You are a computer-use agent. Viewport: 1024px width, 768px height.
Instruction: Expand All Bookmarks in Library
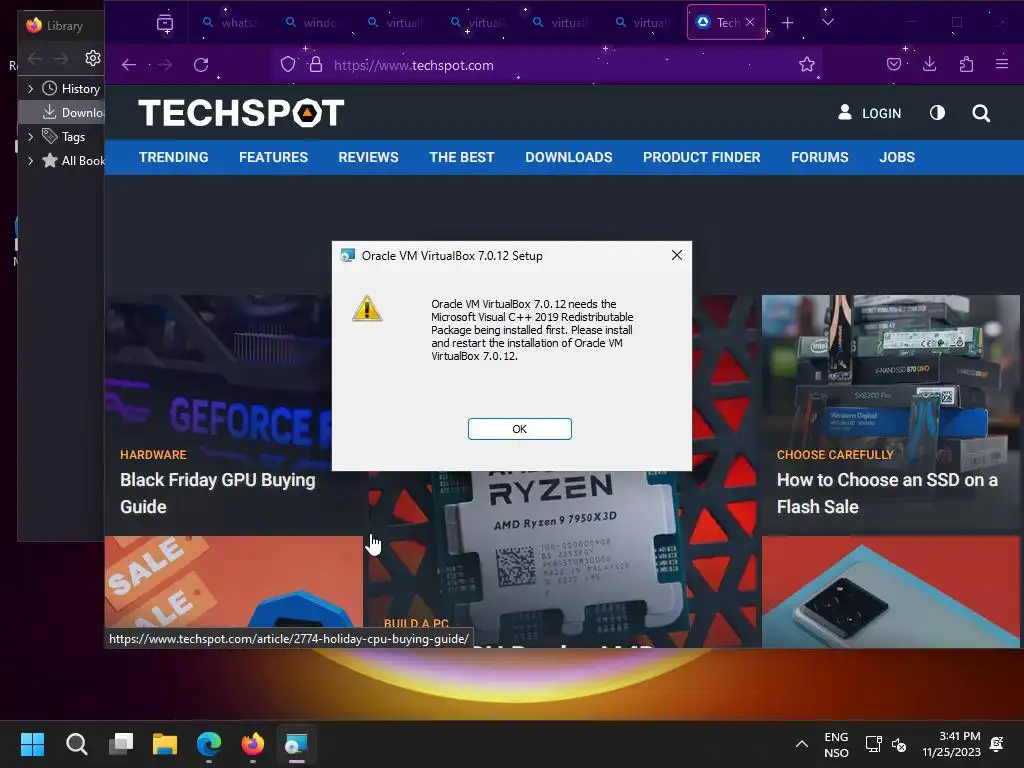[30, 160]
